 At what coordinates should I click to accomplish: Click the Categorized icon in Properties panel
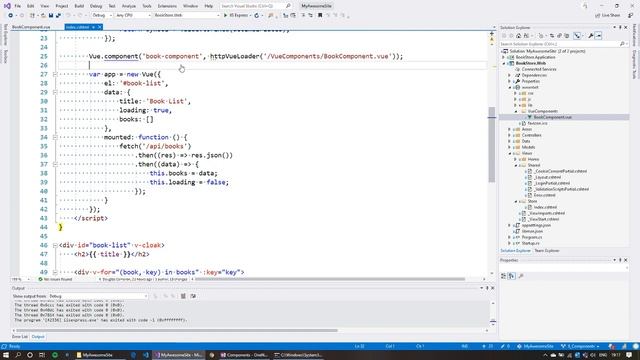point(503,276)
